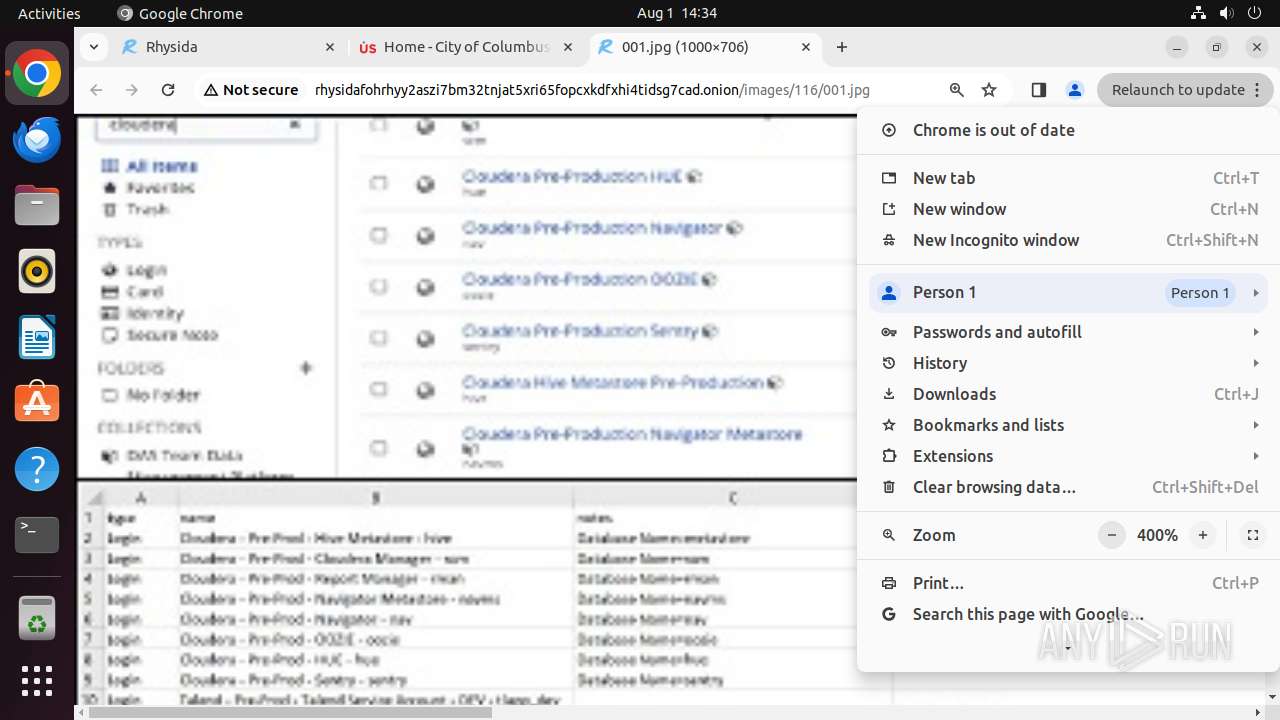Select the 001.jpg (1000×706) tab
The image size is (1280, 720).
coord(704,47)
